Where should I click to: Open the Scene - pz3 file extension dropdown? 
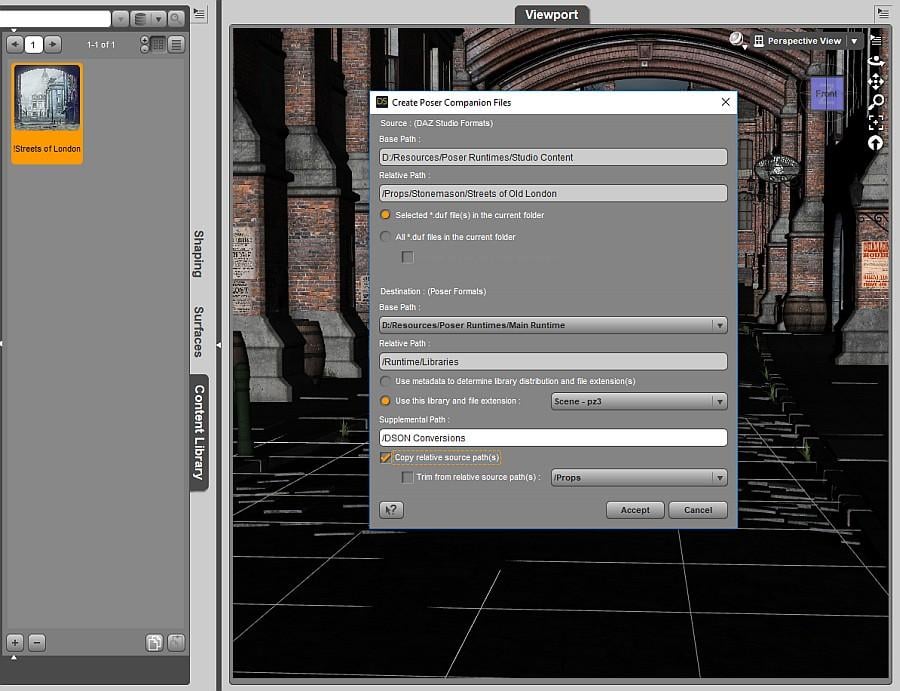click(639, 401)
